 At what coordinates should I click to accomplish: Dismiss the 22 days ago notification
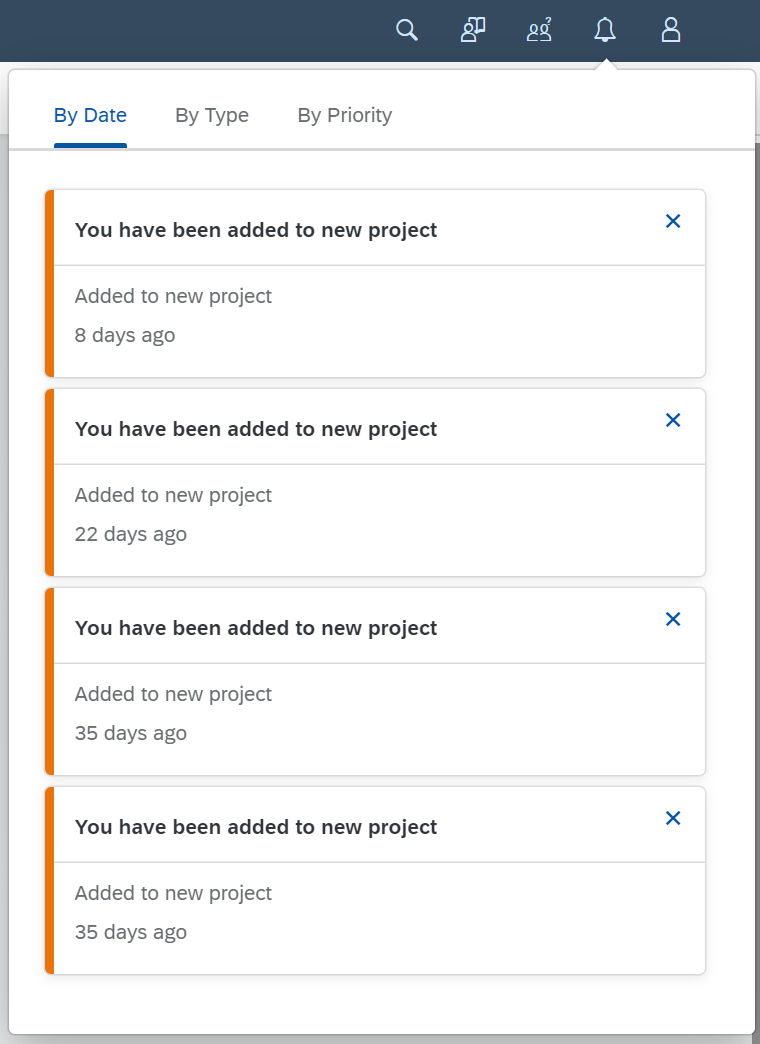[x=673, y=420]
